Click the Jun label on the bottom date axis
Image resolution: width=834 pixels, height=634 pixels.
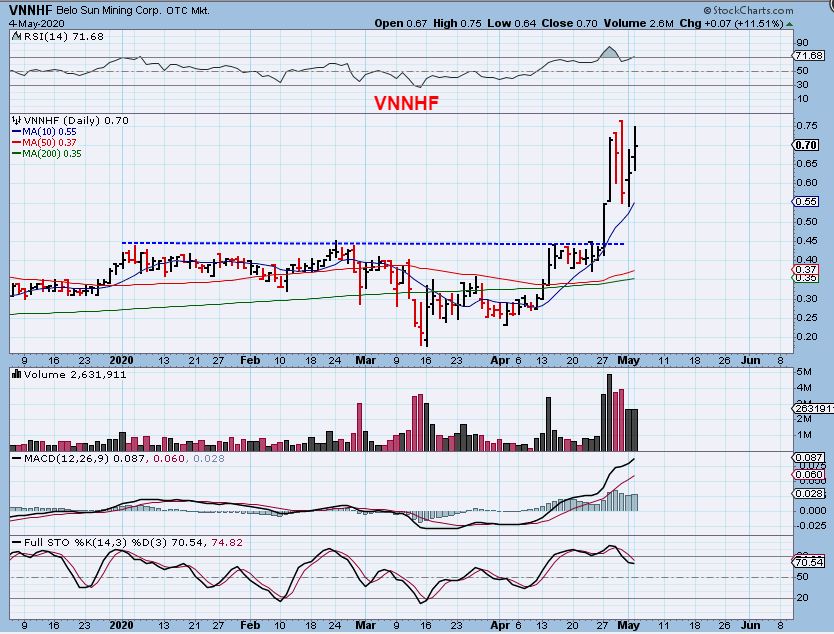tap(750, 625)
